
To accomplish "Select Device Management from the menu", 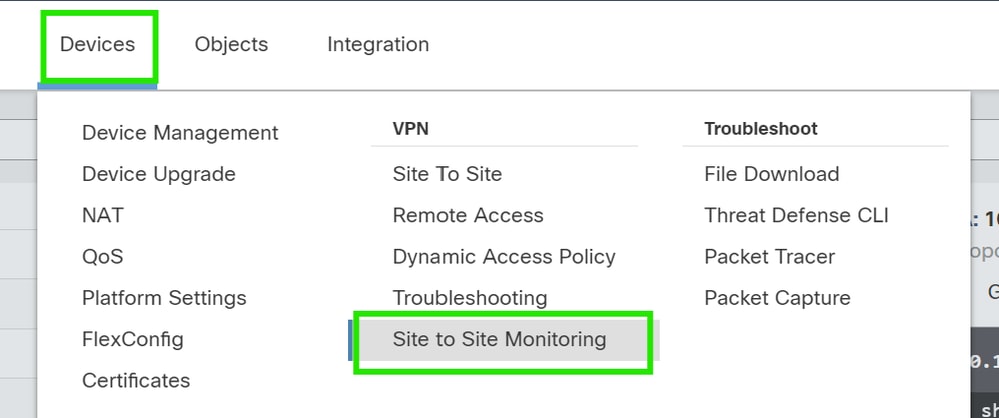I will click(x=180, y=133).
